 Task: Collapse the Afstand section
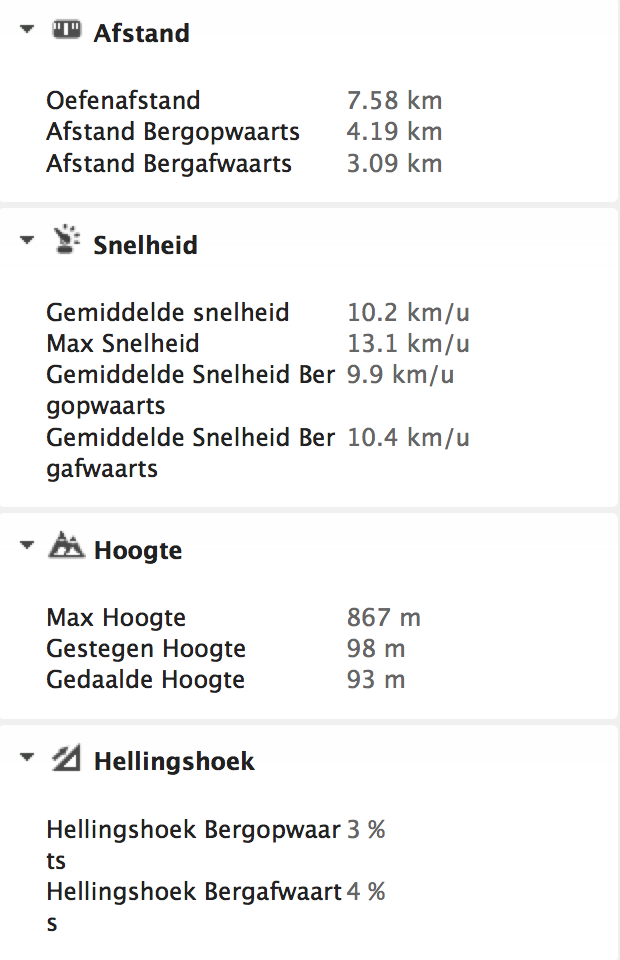coord(26,30)
